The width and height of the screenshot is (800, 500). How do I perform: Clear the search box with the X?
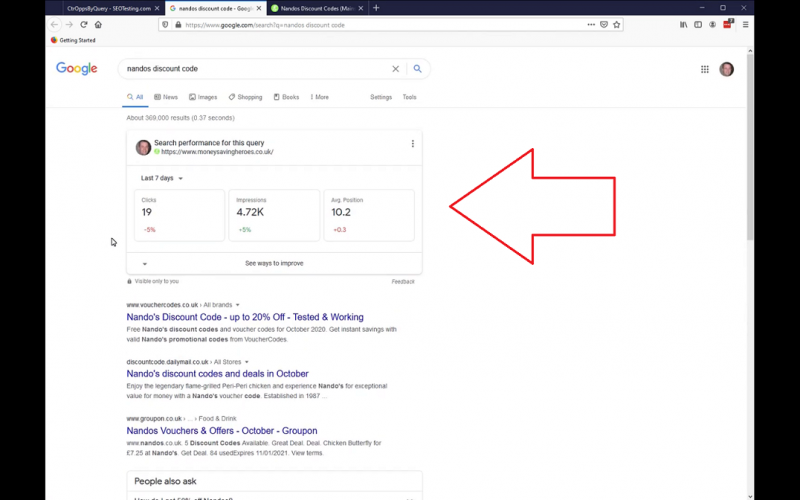pyautogui.click(x=395, y=69)
